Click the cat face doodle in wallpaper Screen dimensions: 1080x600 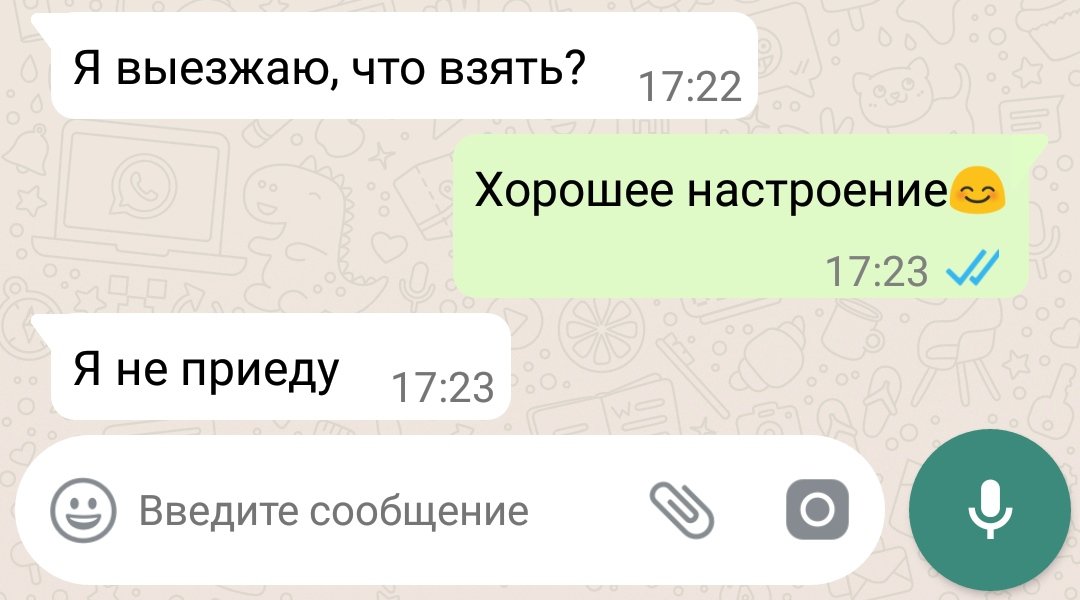[x=893, y=91]
